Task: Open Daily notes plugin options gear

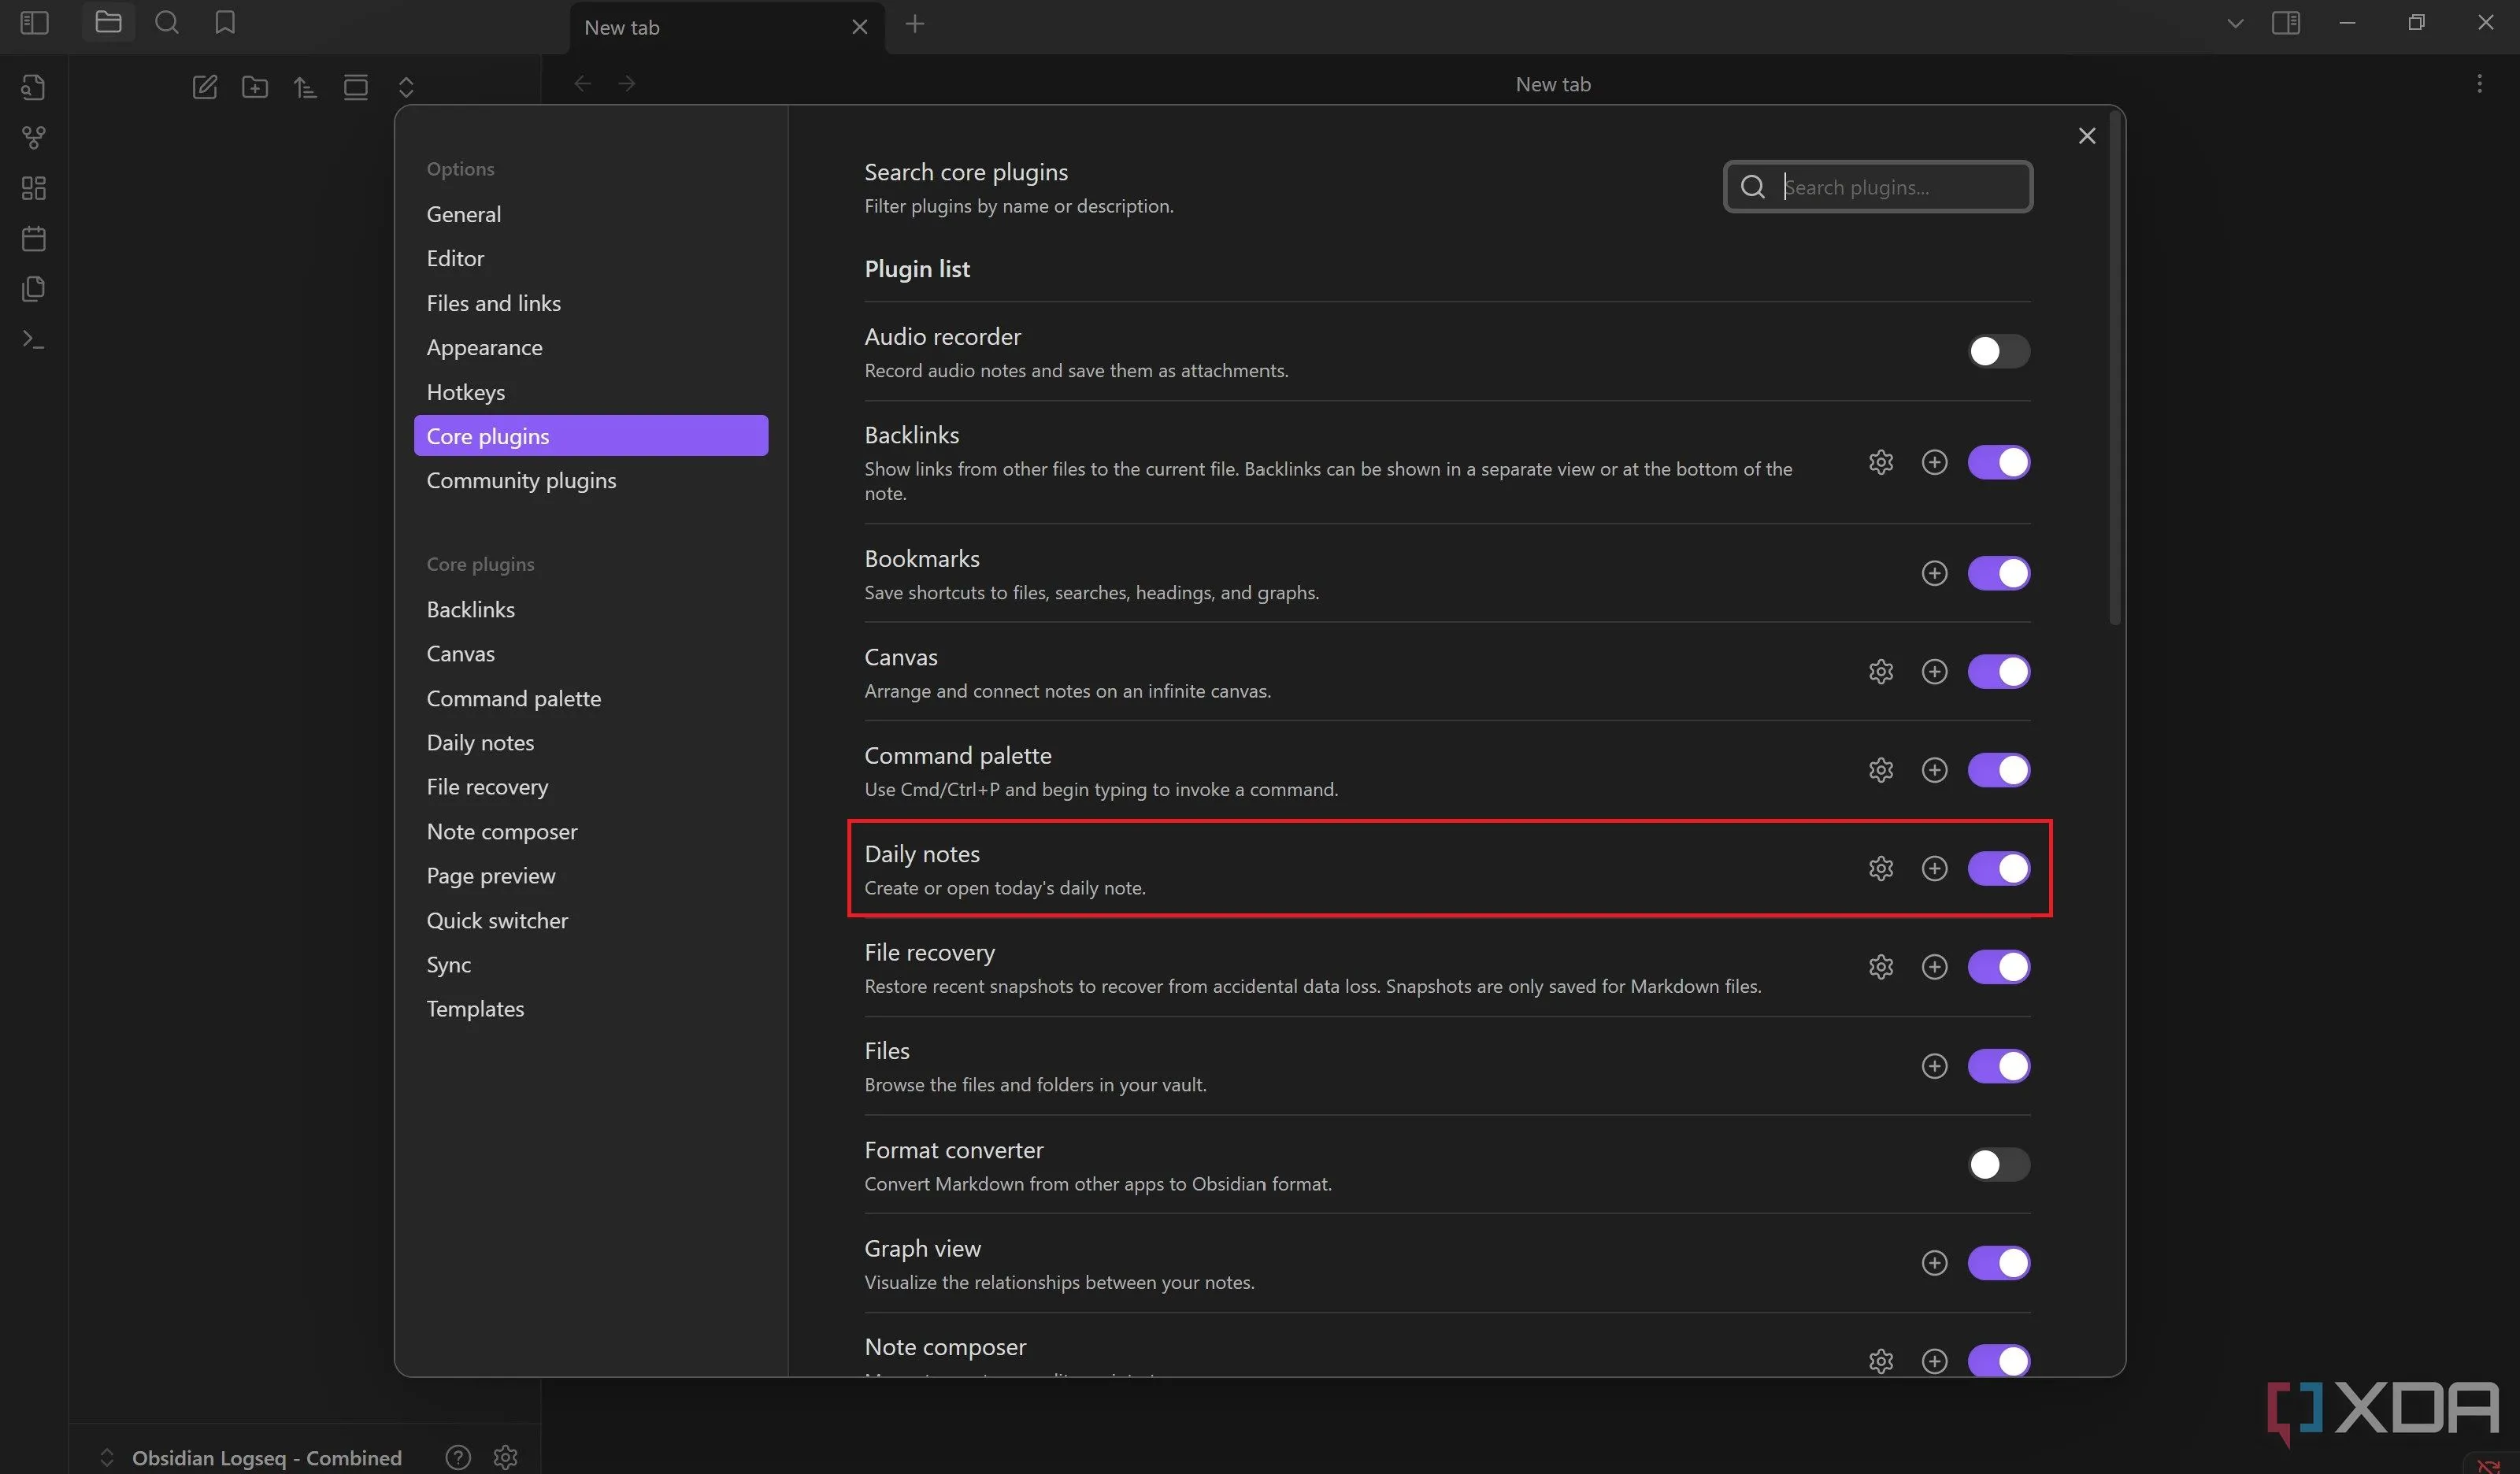Action: point(1881,868)
